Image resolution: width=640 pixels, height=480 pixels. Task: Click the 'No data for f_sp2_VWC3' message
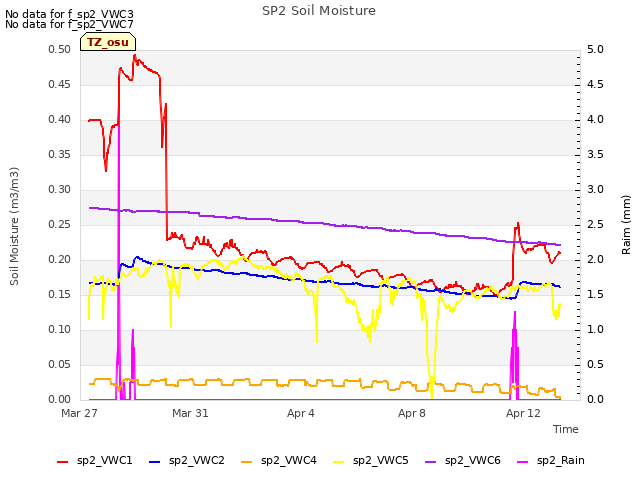pos(69,14)
